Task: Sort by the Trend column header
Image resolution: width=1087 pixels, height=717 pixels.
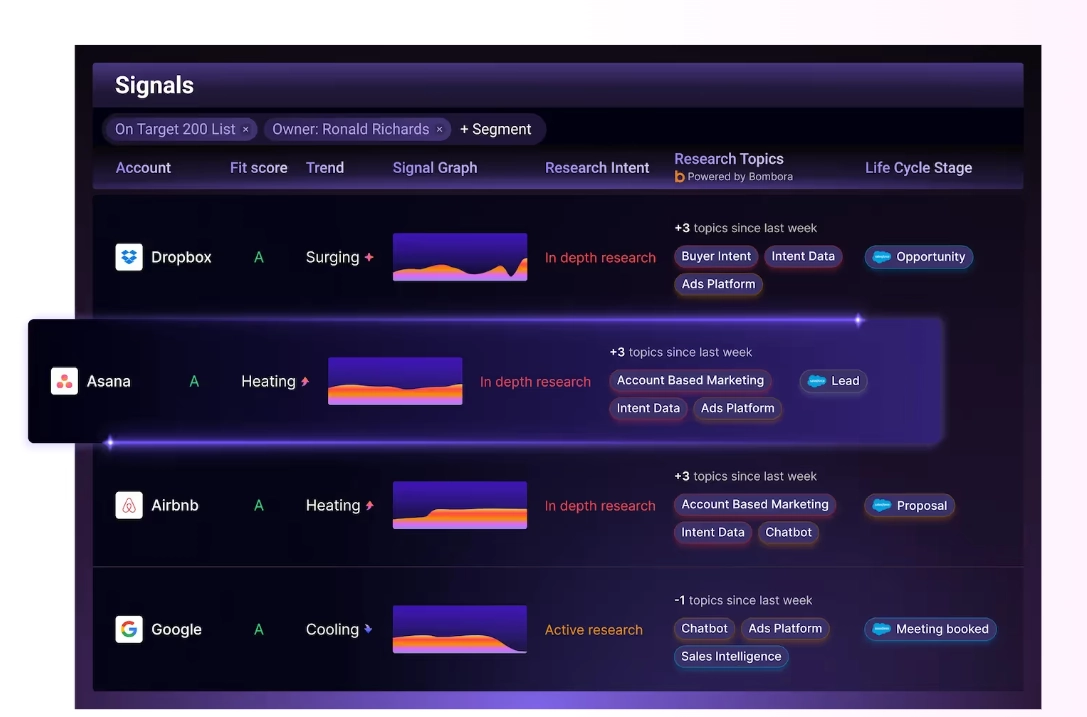Action: [324, 168]
